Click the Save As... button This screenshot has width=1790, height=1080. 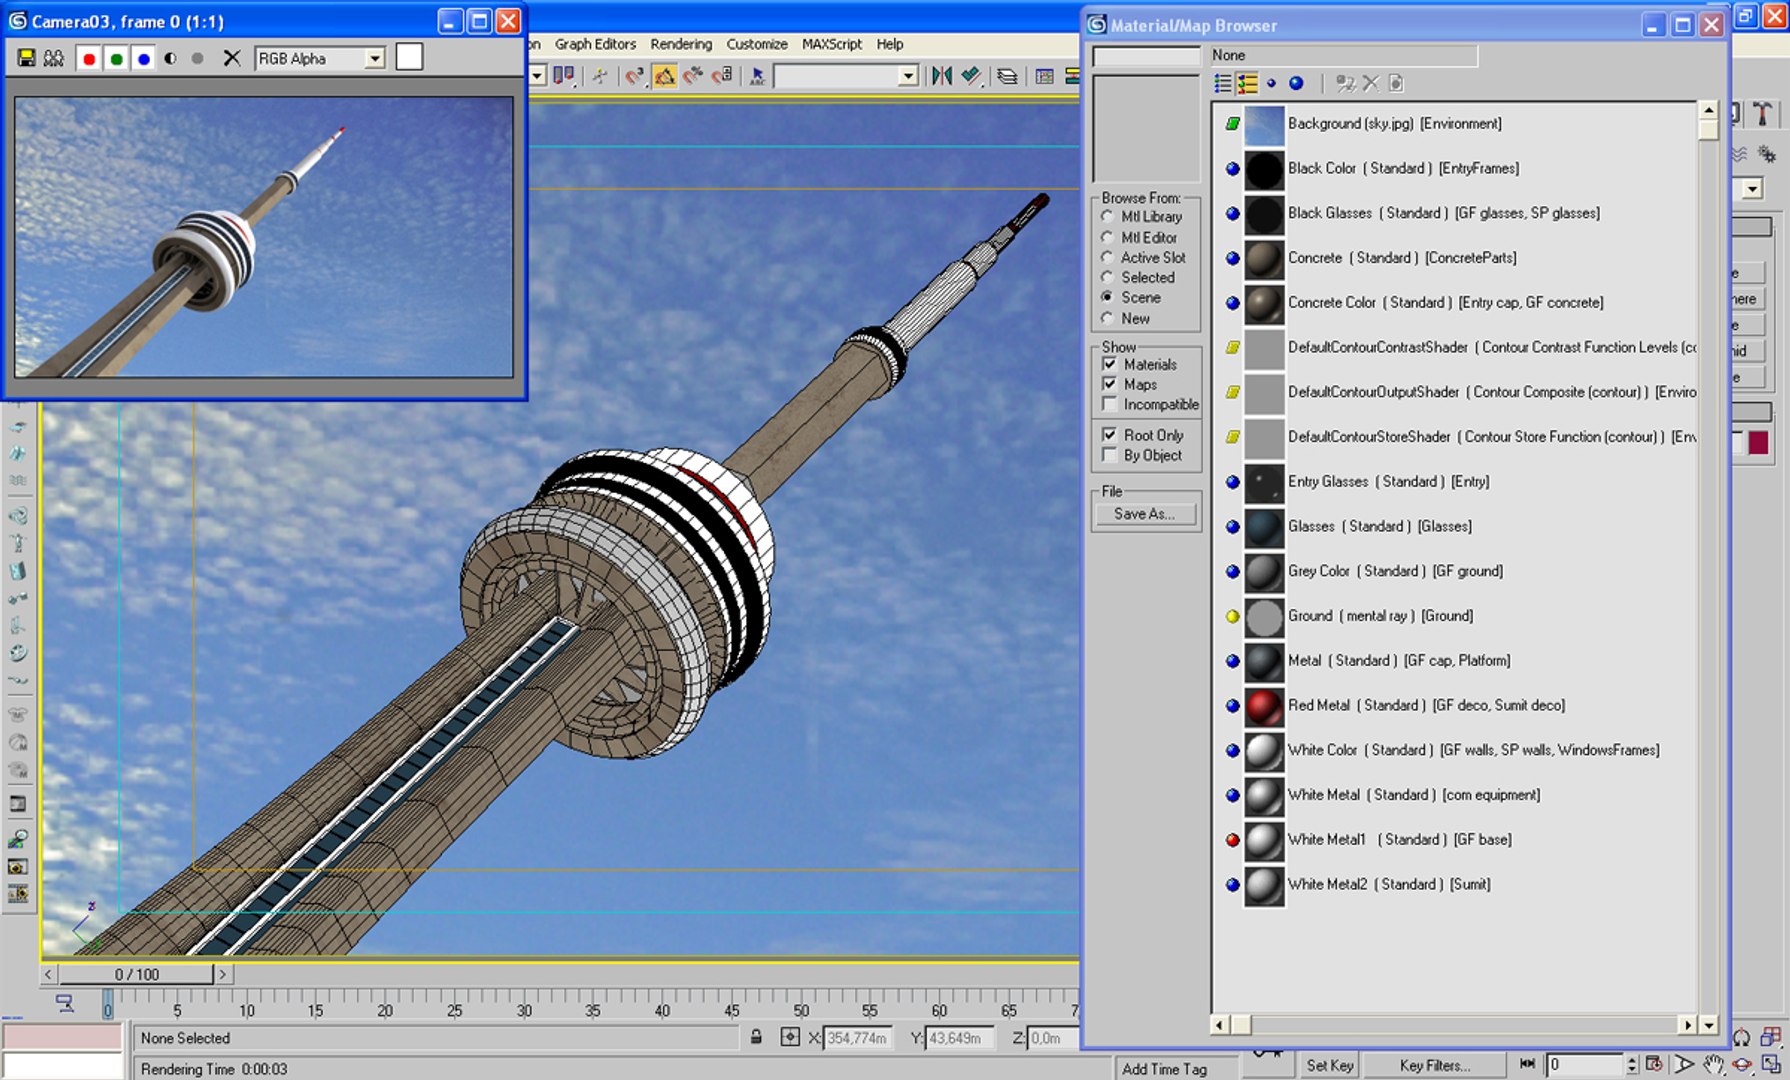coord(1145,514)
